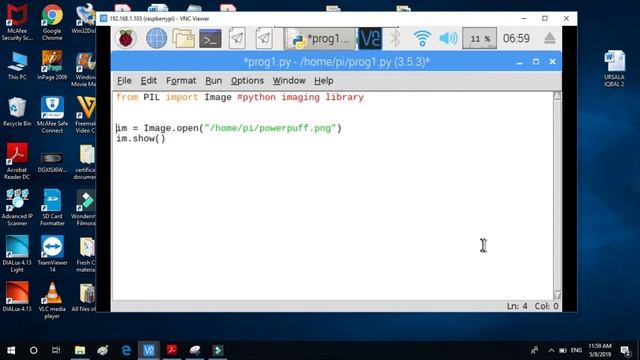Image resolution: width=640 pixels, height=360 pixels.
Task: Open the IDLE Format menu
Action: tap(181, 81)
